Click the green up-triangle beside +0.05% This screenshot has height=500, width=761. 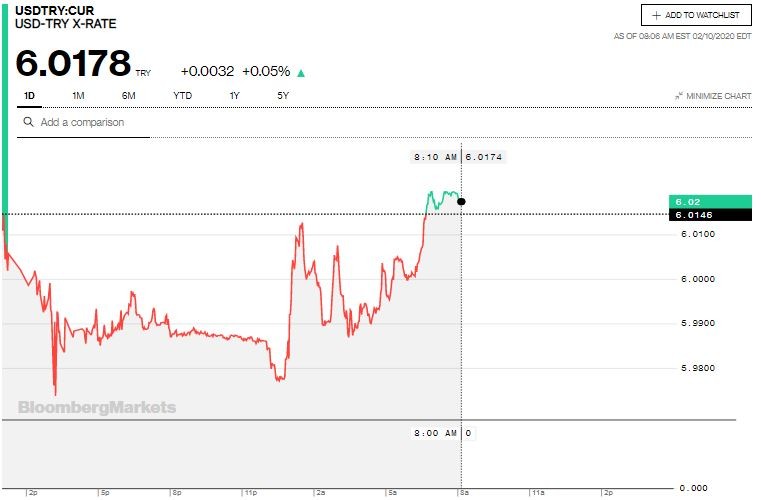pyautogui.click(x=301, y=72)
